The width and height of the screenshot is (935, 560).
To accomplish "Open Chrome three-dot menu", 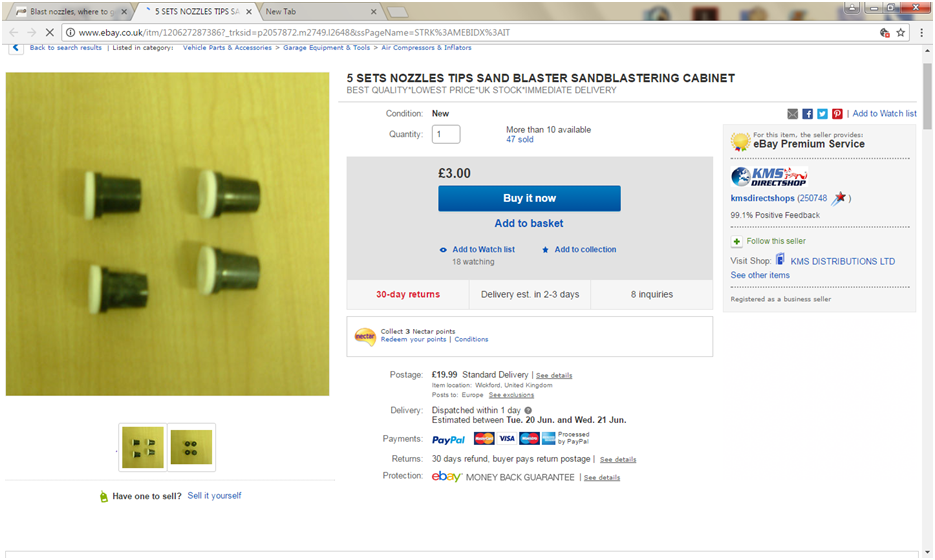I will point(921,32).
